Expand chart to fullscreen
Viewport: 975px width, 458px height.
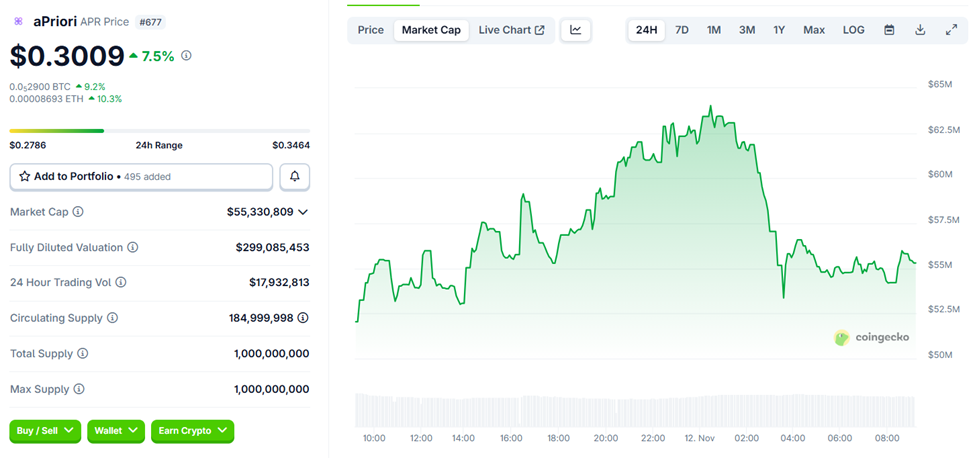951,30
